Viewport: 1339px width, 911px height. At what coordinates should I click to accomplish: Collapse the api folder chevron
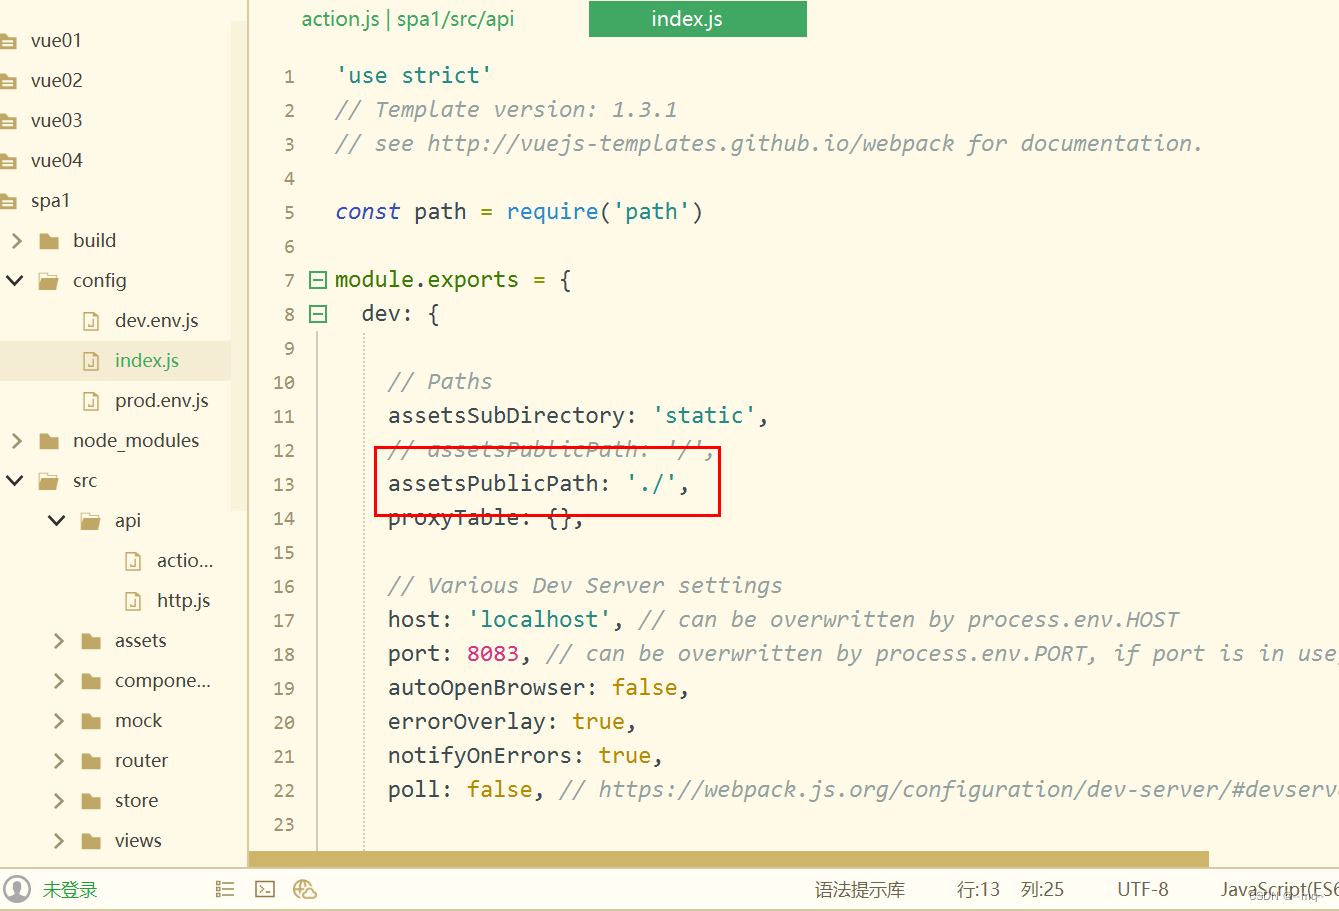[x=57, y=521]
